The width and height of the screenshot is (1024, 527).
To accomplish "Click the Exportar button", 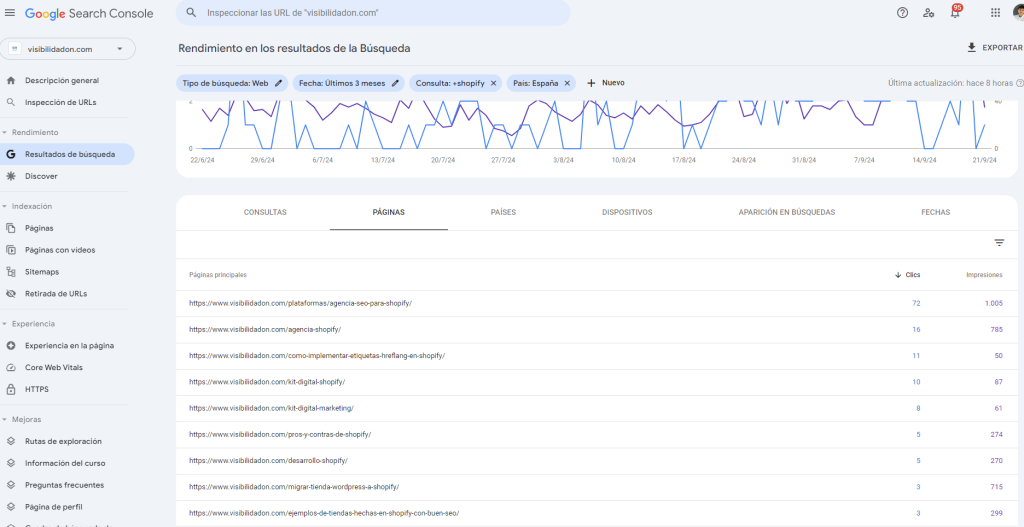I will (x=994, y=48).
